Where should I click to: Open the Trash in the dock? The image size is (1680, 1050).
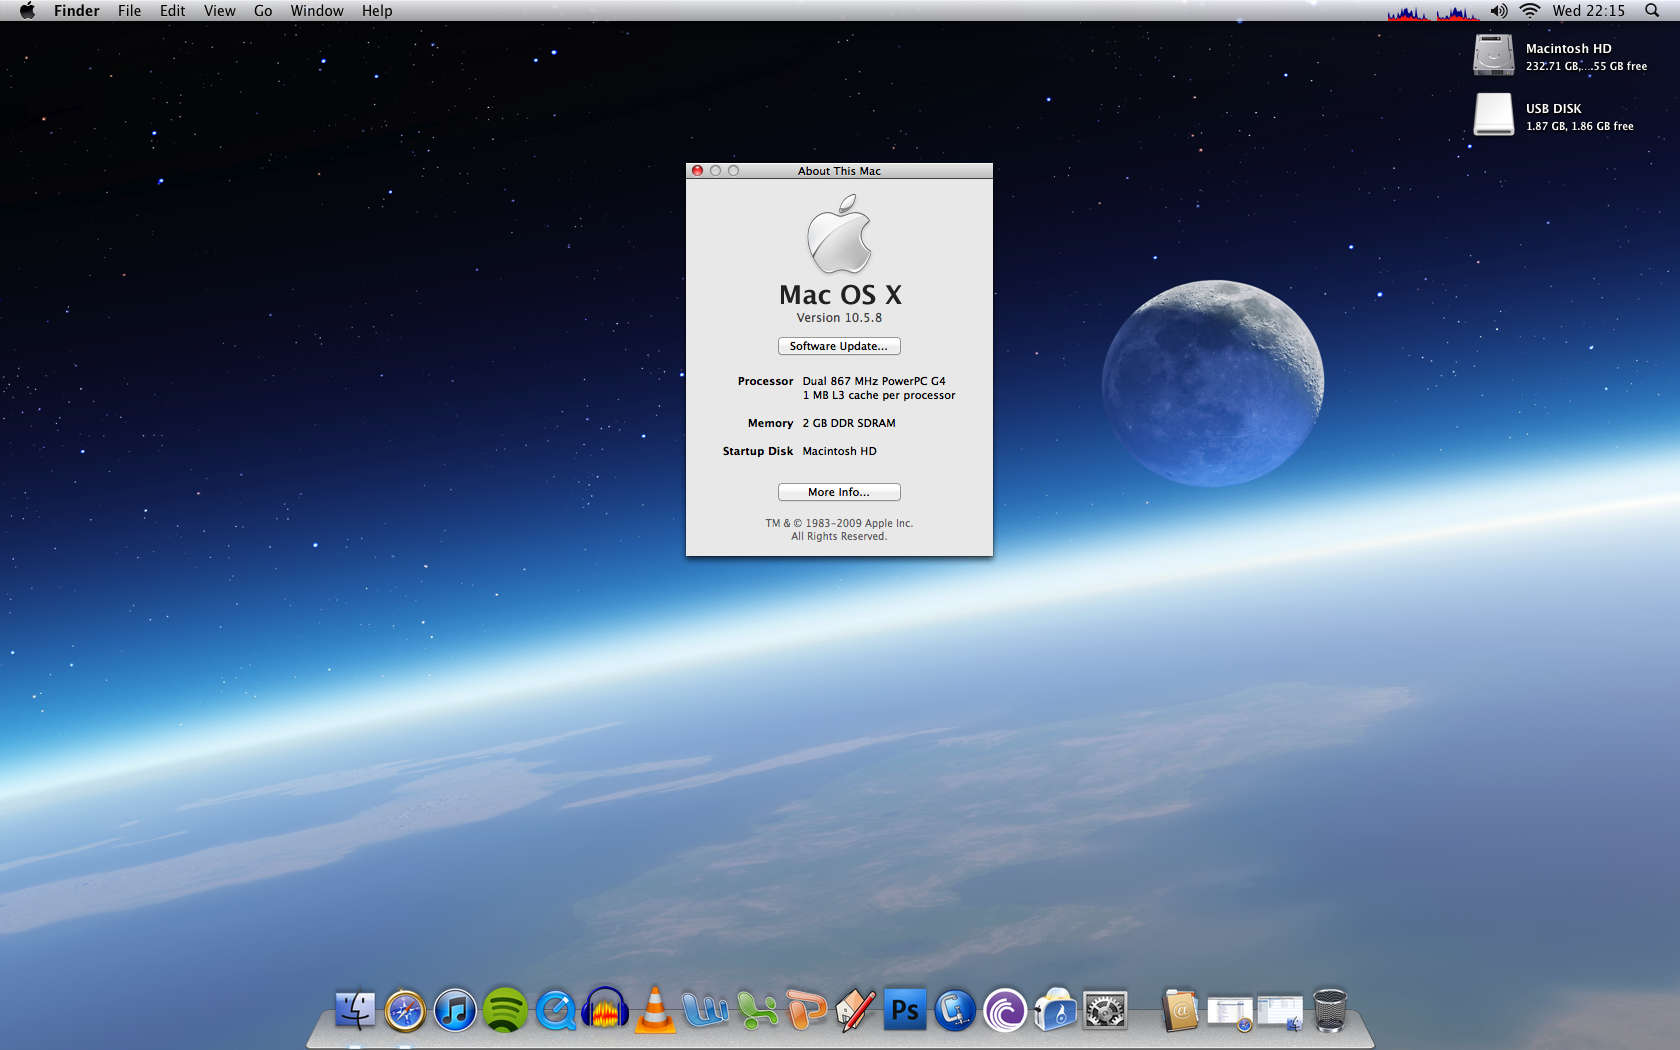[x=1330, y=1011]
